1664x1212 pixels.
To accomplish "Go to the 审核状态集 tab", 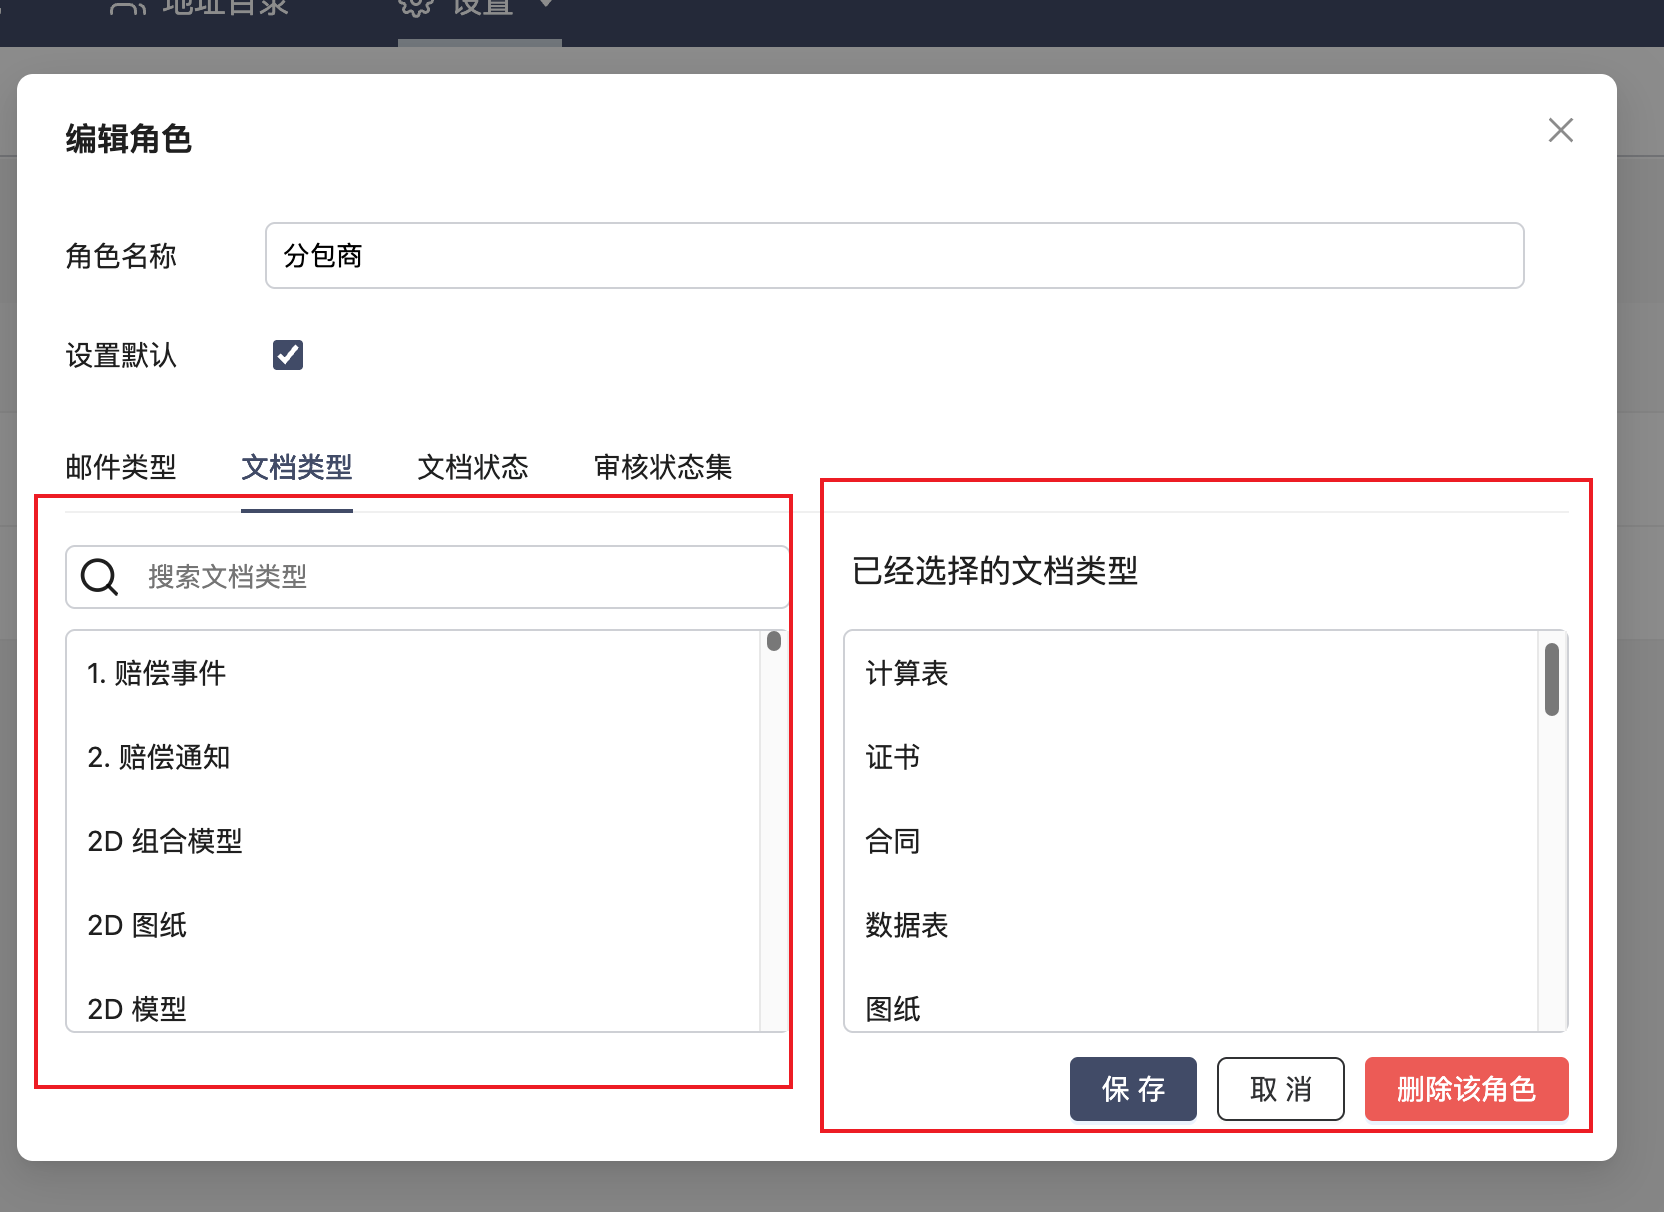I will pyautogui.click(x=663, y=467).
